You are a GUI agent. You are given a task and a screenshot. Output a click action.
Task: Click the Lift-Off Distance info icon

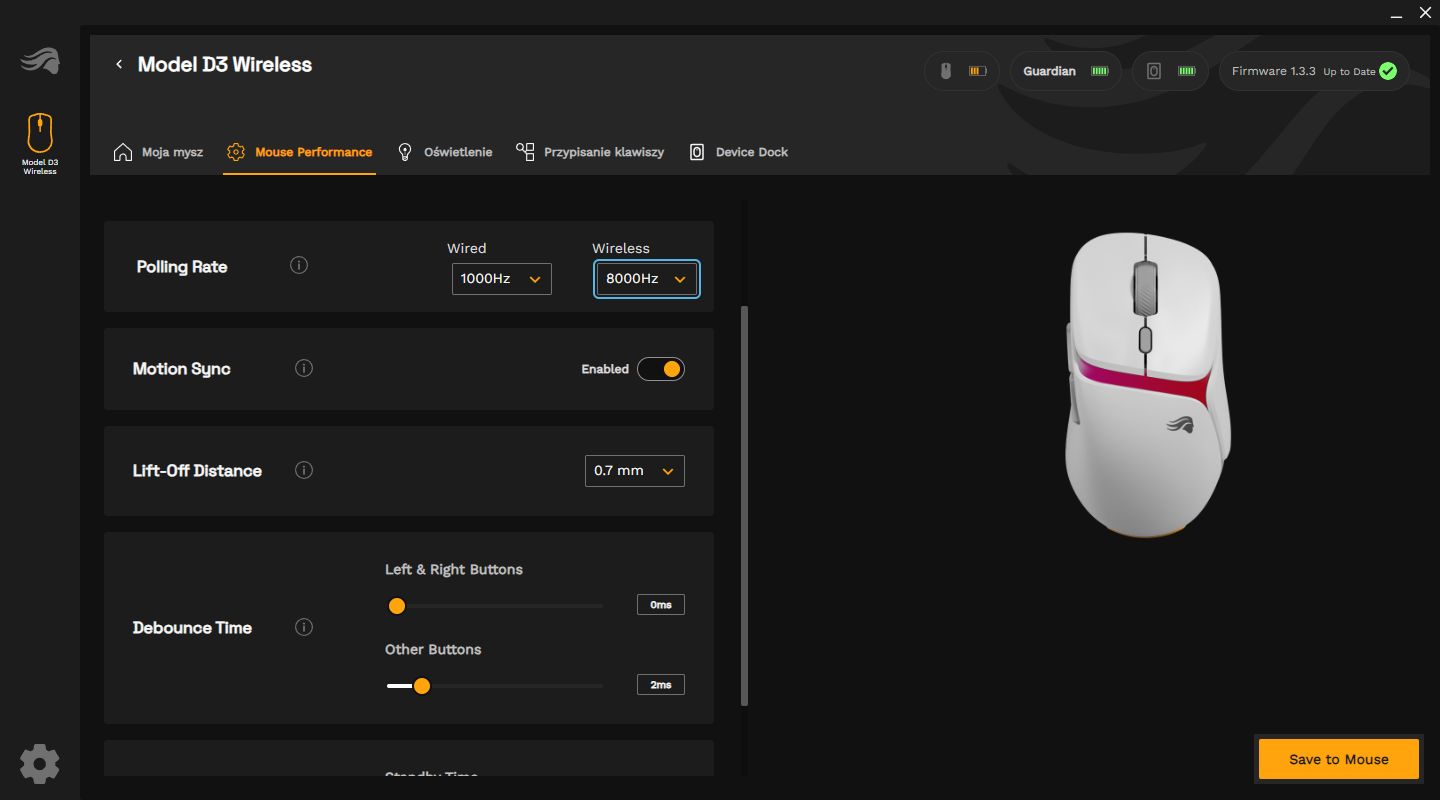tap(304, 470)
